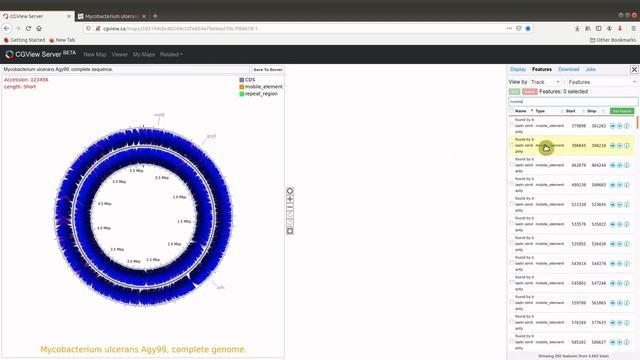640x360 pixels.
Task: Check the box for feature starting 535055
Action: pos(511,243)
